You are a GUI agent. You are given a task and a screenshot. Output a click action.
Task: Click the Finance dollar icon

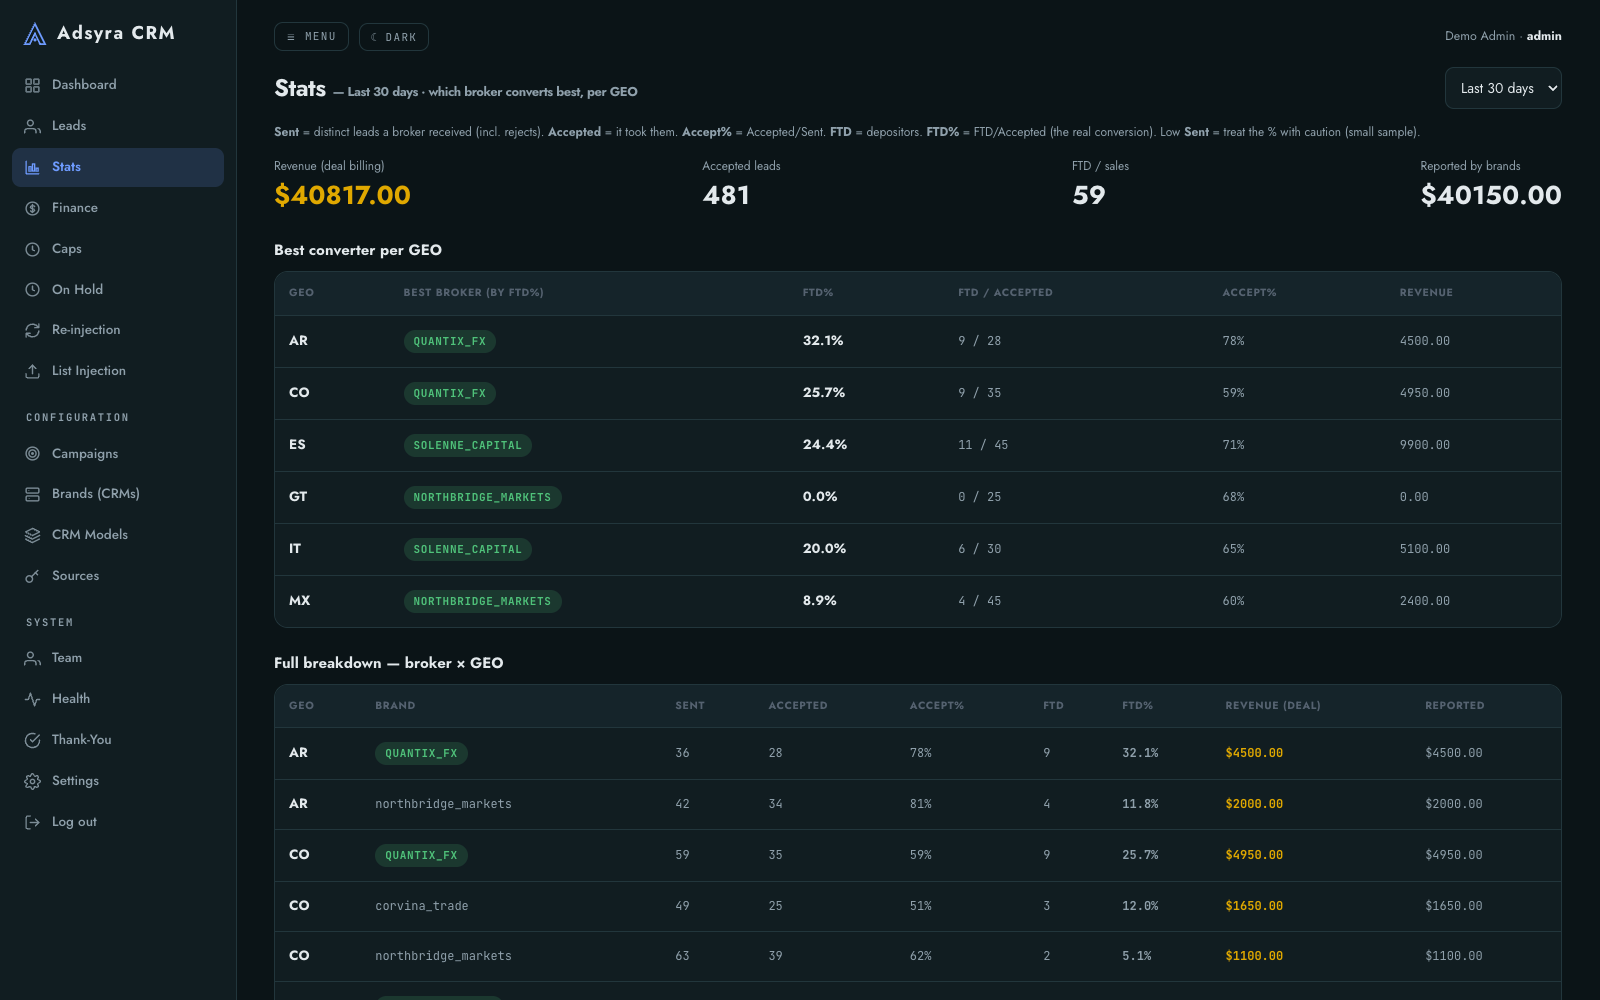32,208
